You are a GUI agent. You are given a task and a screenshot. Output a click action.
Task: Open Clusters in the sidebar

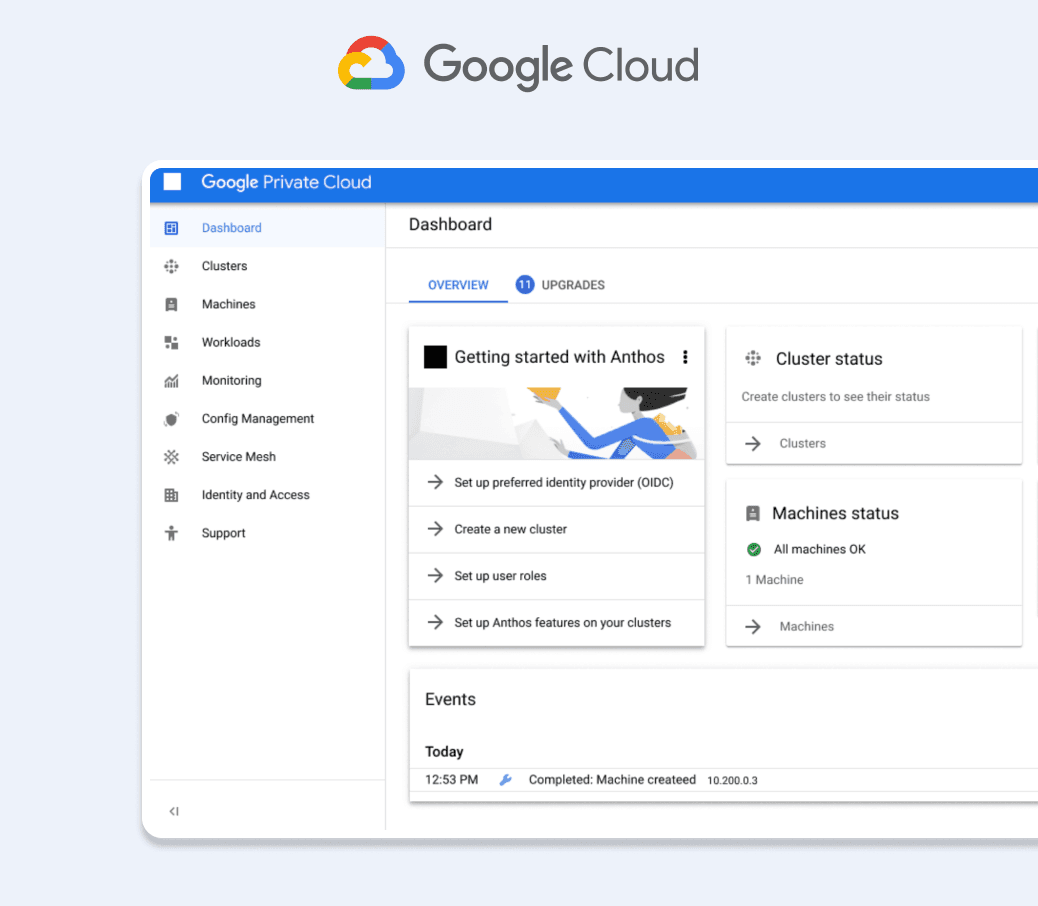pos(267,266)
